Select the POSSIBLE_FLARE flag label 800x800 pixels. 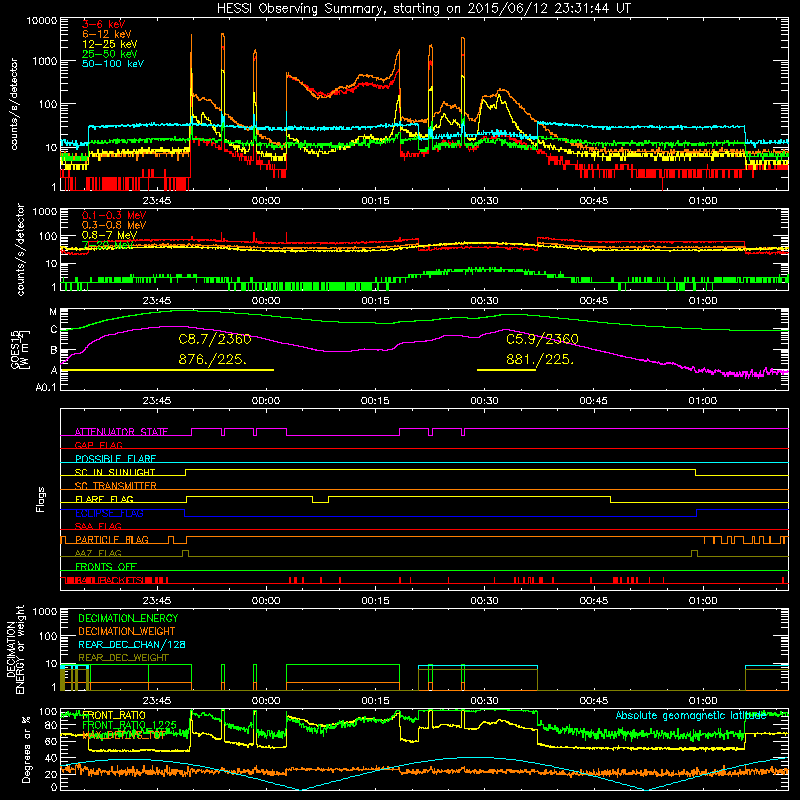(115, 459)
